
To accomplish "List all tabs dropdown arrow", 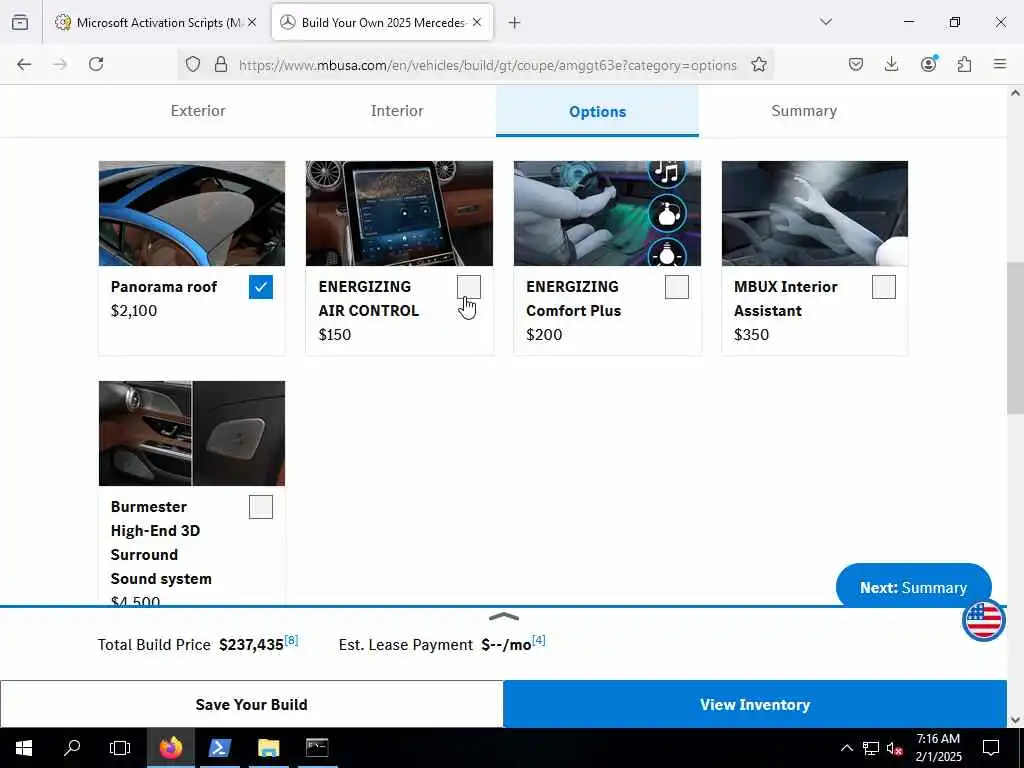I will pos(826,22).
